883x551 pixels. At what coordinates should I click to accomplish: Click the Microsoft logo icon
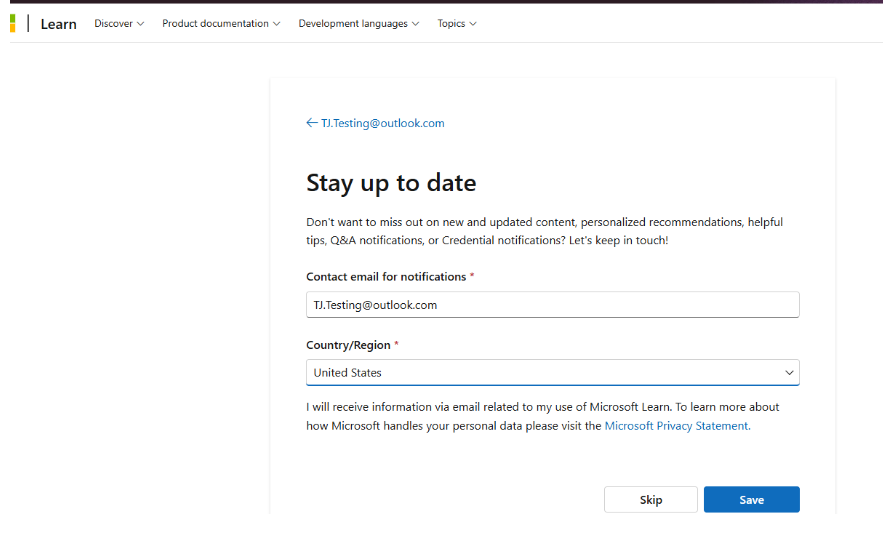(12, 24)
